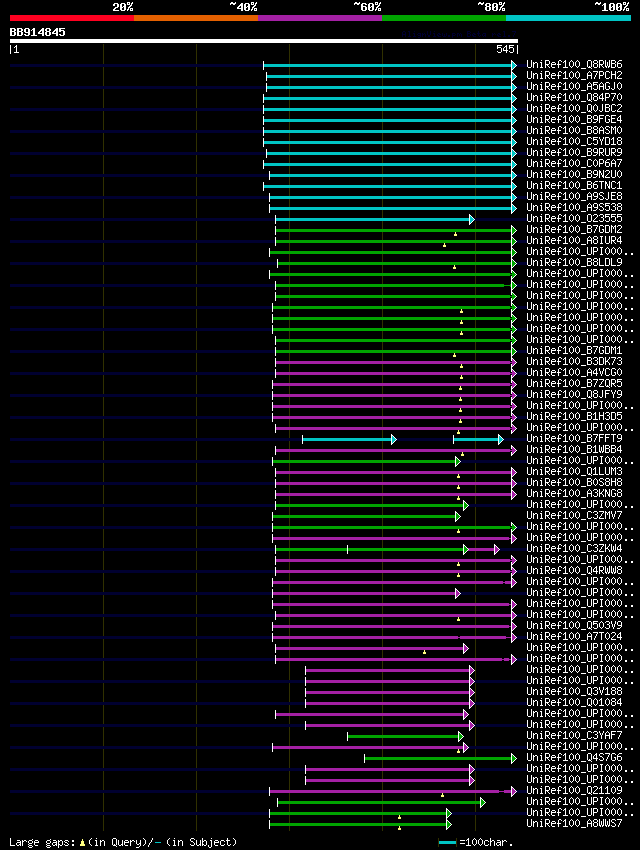Open hit UniRef100_Q0JBC2
The width and height of the screenshot is (640, 850).
pos(574,108)
